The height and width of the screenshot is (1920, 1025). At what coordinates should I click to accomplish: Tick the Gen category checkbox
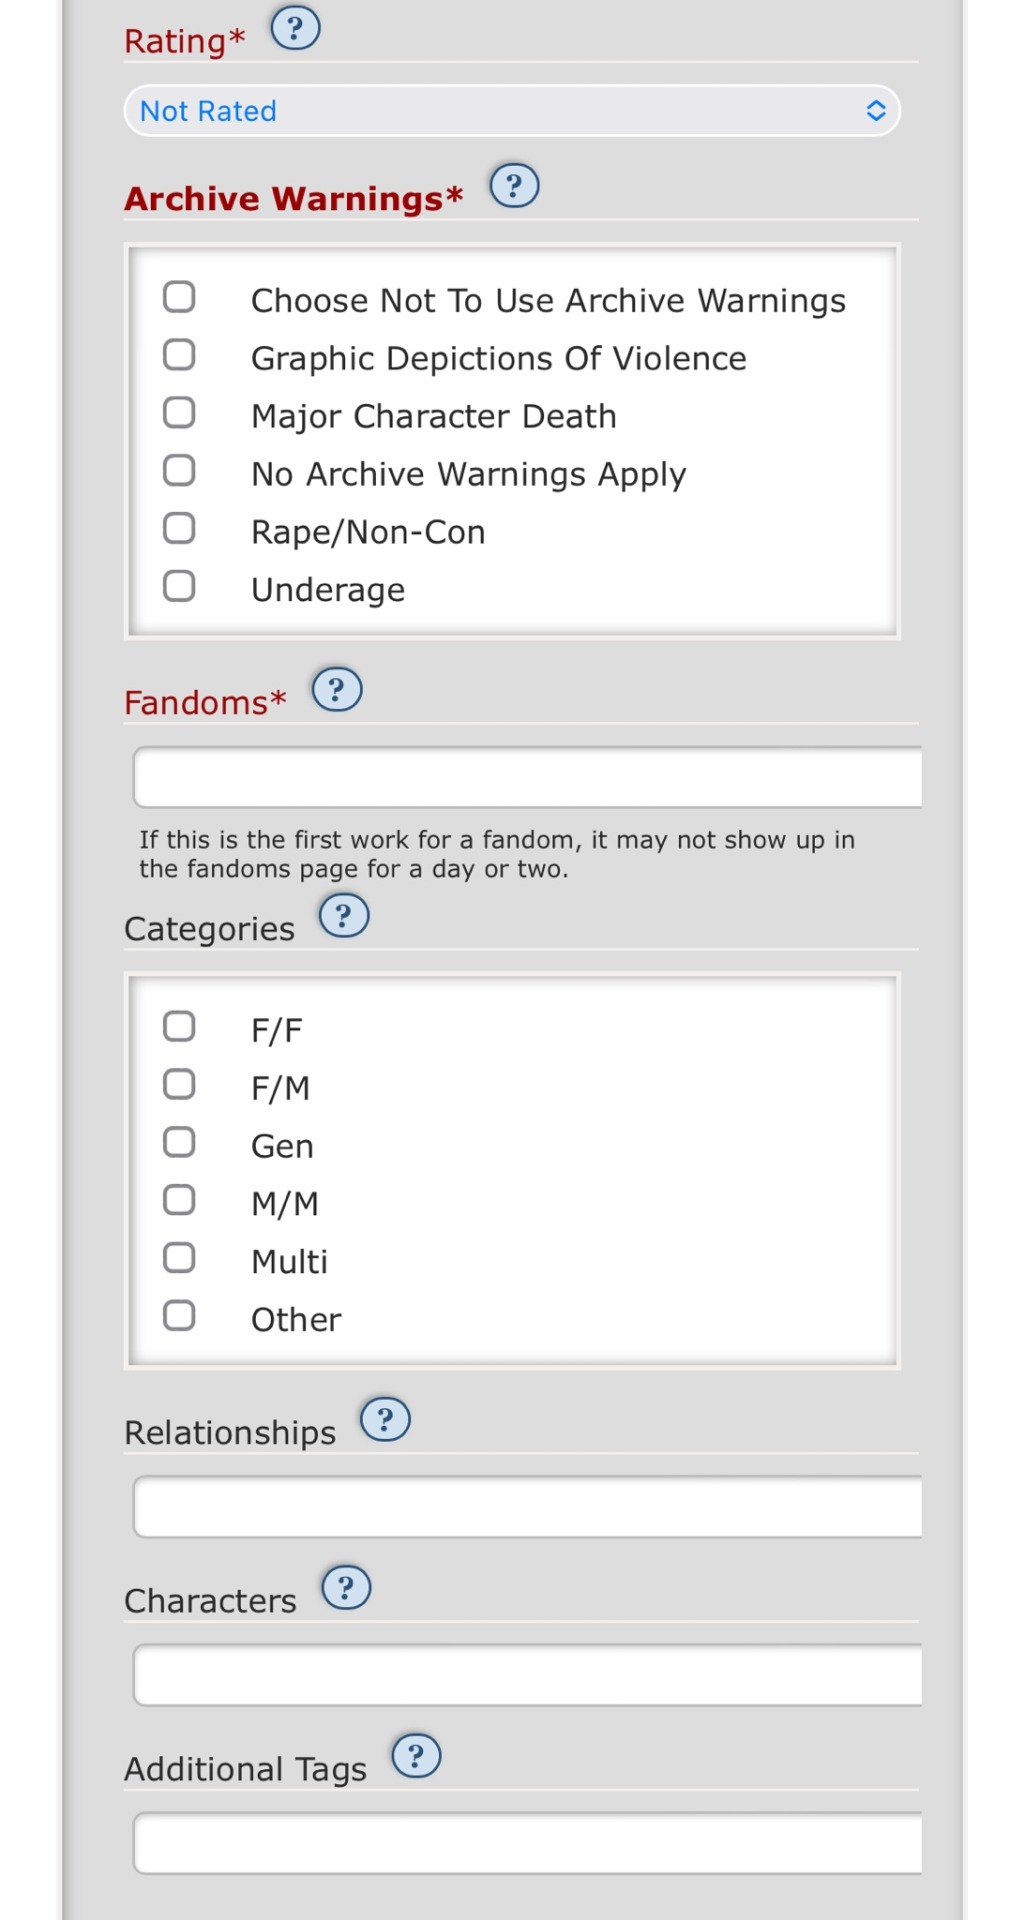click(179, 1142)
